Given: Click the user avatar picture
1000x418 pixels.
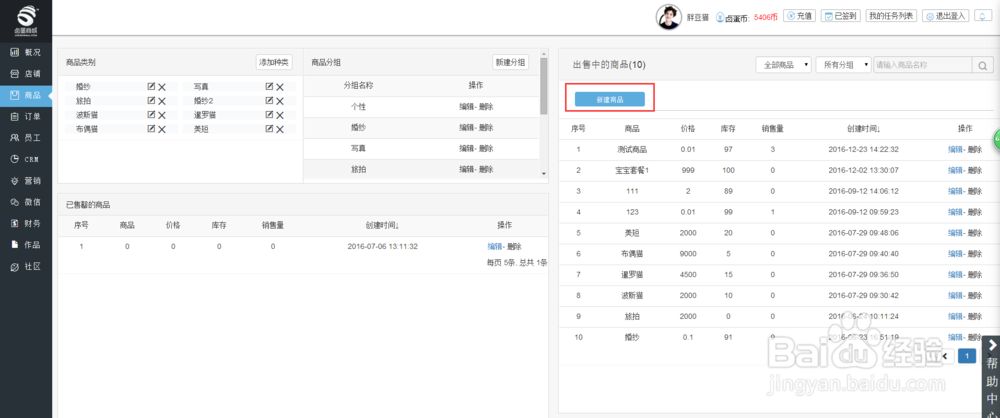Looking at the screenshot, I should click(668, 17).
